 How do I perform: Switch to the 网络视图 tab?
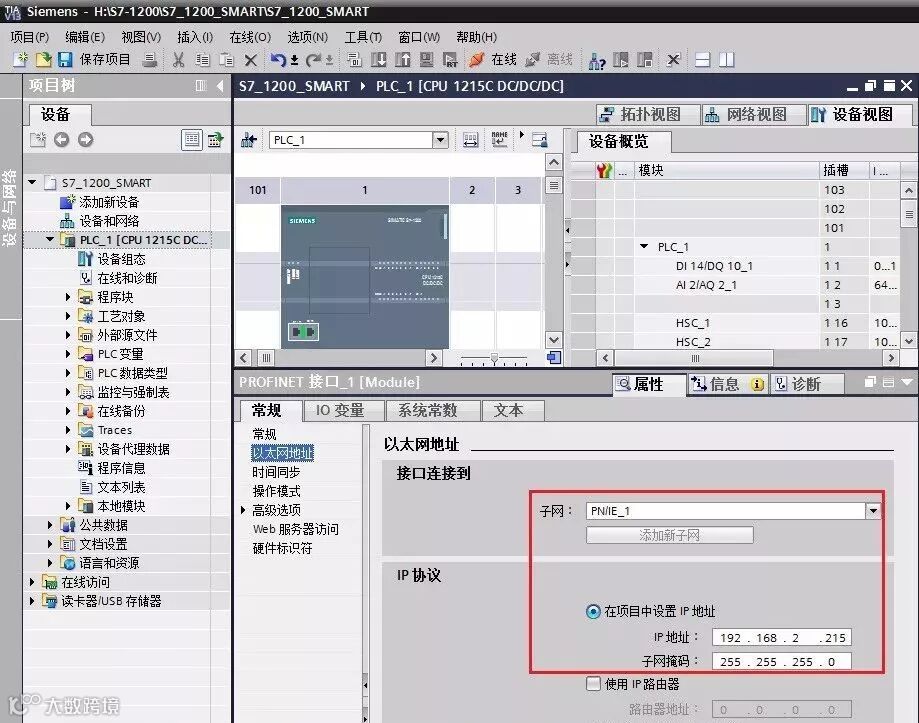click(755, 115)
